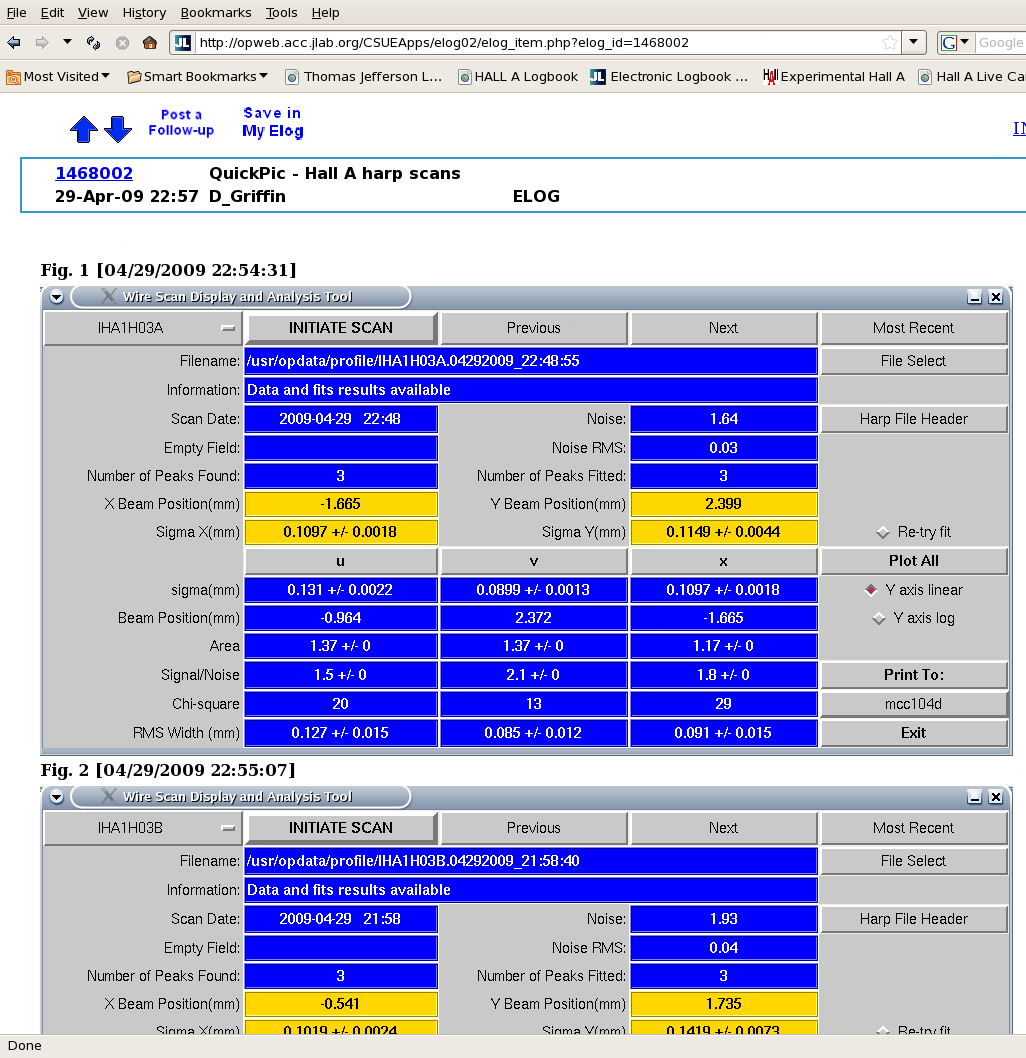The height and width of the screenshot is (1058, 1026).
Task: Open the IHA1H03B harp selector dropdown
Action: pyautogui.click(x=143, y=828)
